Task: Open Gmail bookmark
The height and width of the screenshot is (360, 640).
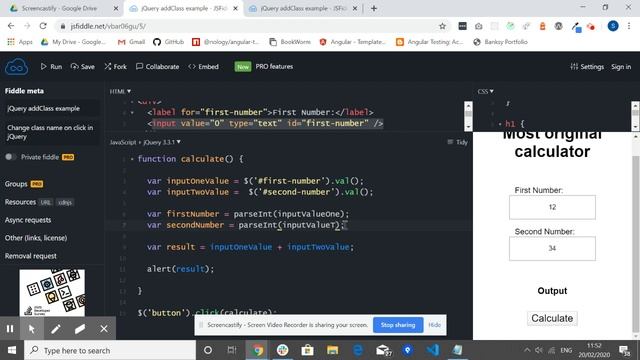Action: coord(131,42)
